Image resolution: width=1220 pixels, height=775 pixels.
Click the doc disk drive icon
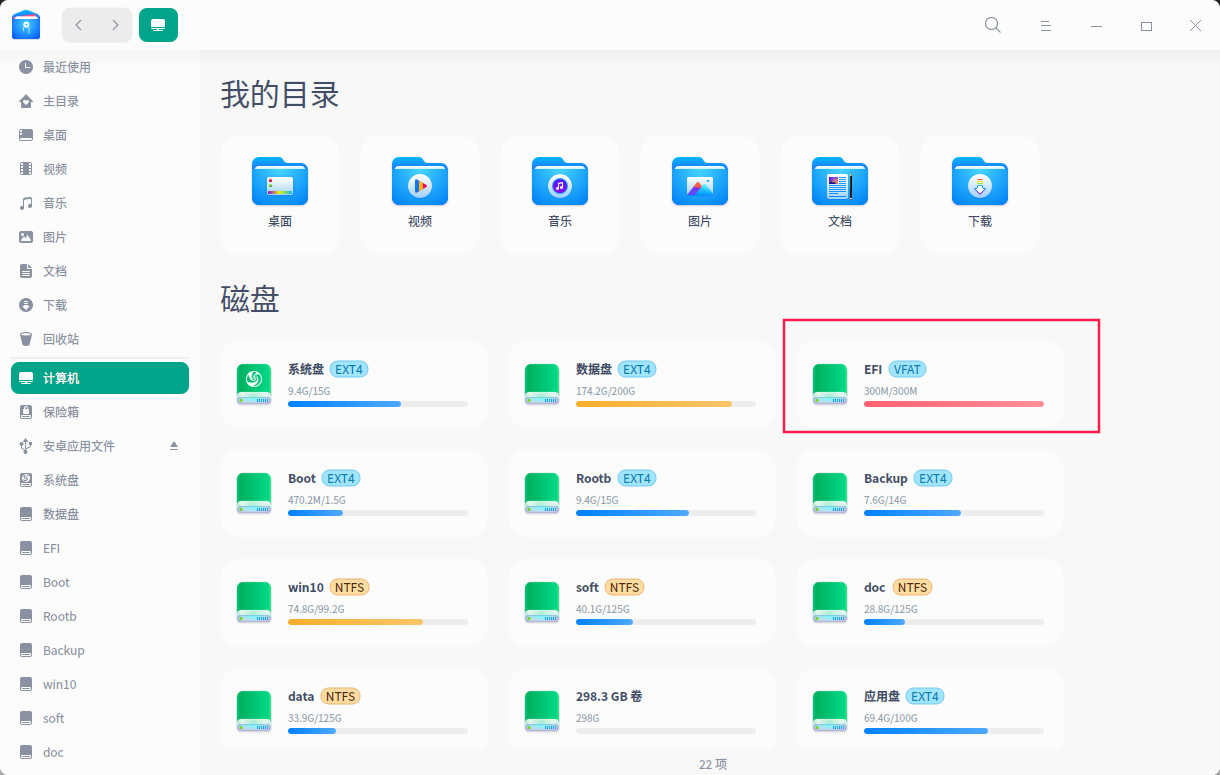point(830,603)
